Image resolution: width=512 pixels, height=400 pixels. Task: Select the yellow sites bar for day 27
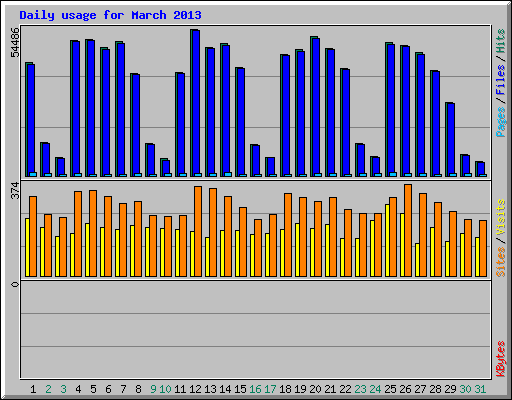click(417, 260)
